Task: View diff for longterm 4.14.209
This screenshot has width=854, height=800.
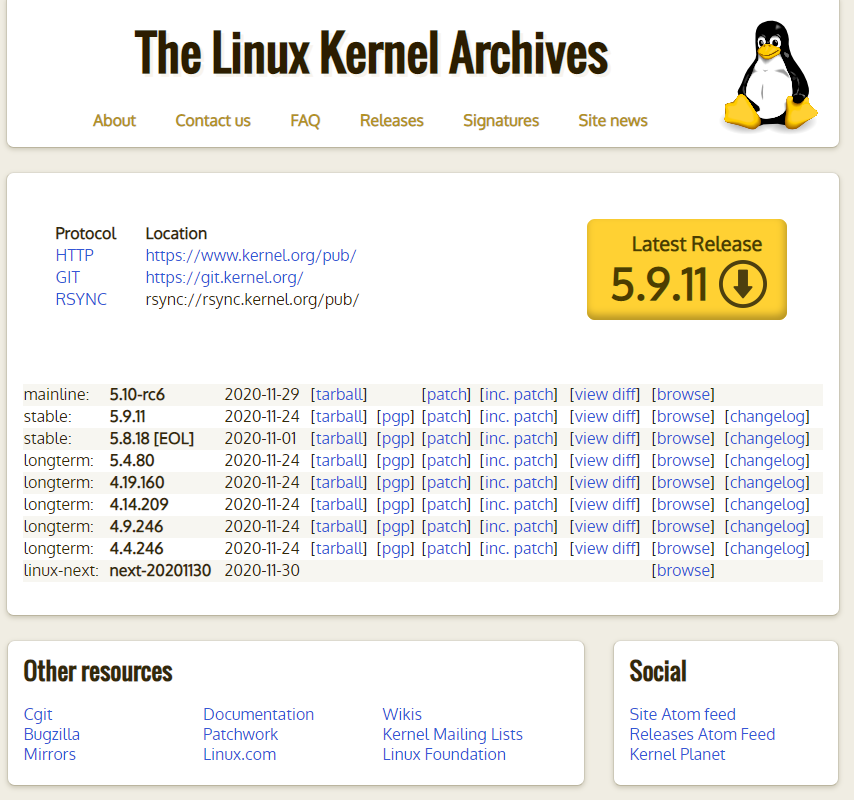Action: tap(605, 504)
